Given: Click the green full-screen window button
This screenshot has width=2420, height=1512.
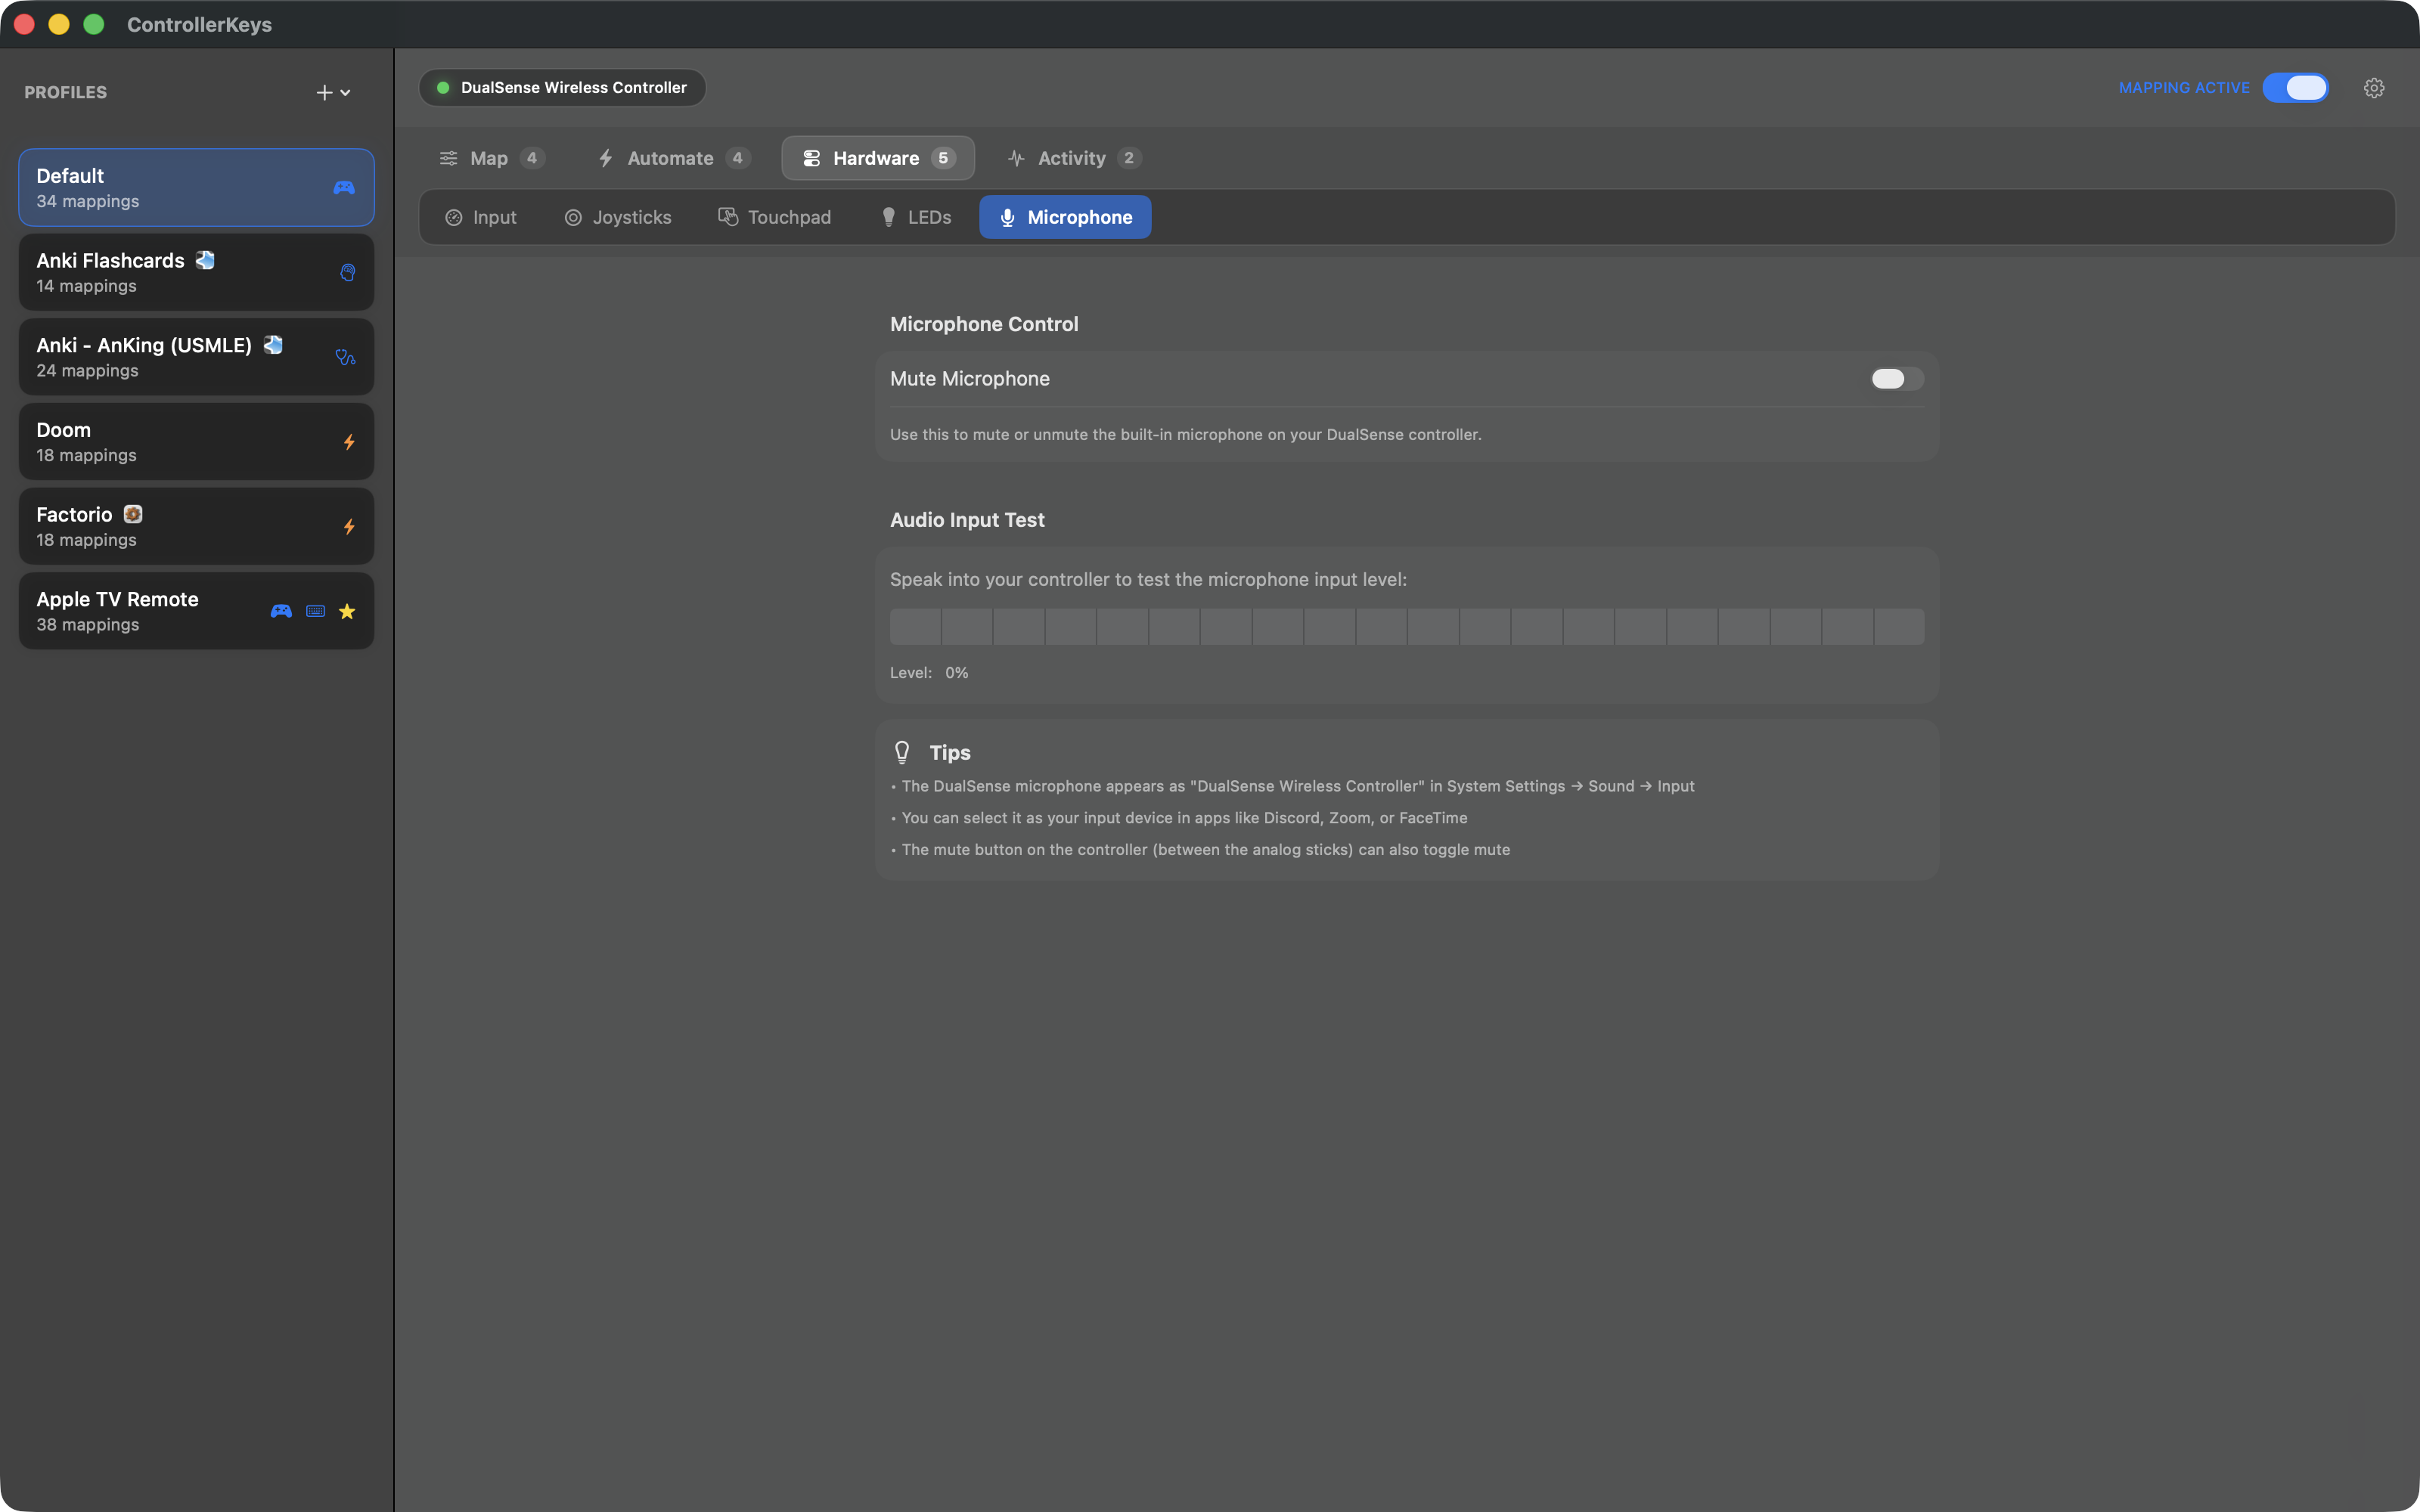Looking at the screenshot, I should (x=94, y=24).
